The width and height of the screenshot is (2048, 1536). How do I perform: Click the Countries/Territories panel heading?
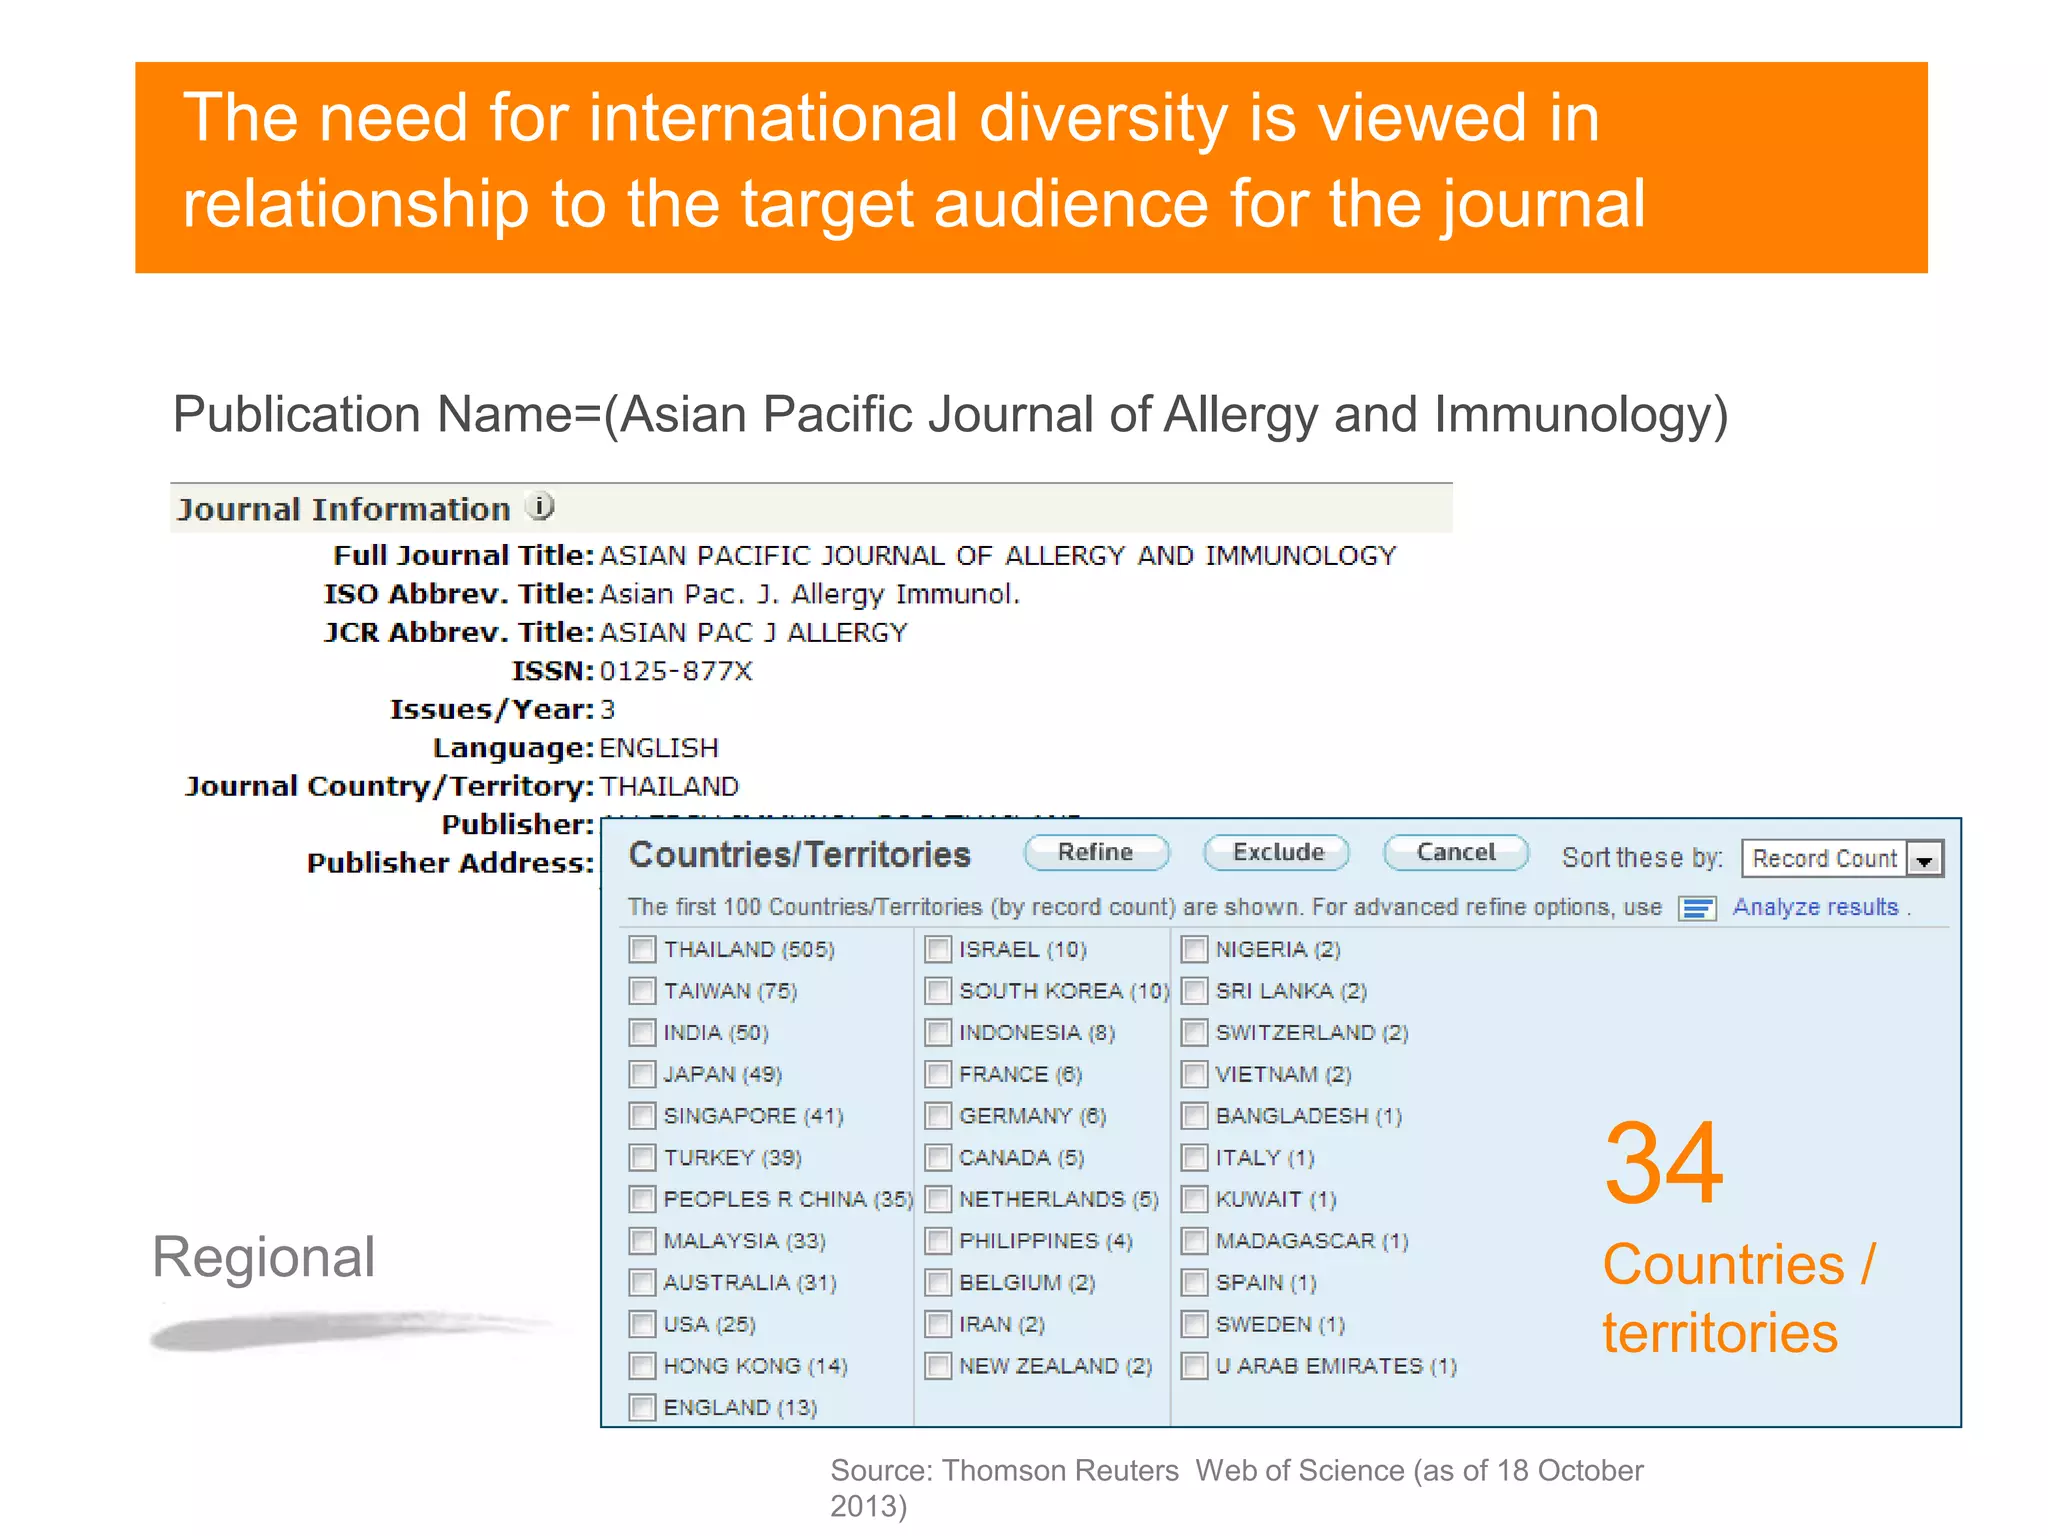[799, 855]
